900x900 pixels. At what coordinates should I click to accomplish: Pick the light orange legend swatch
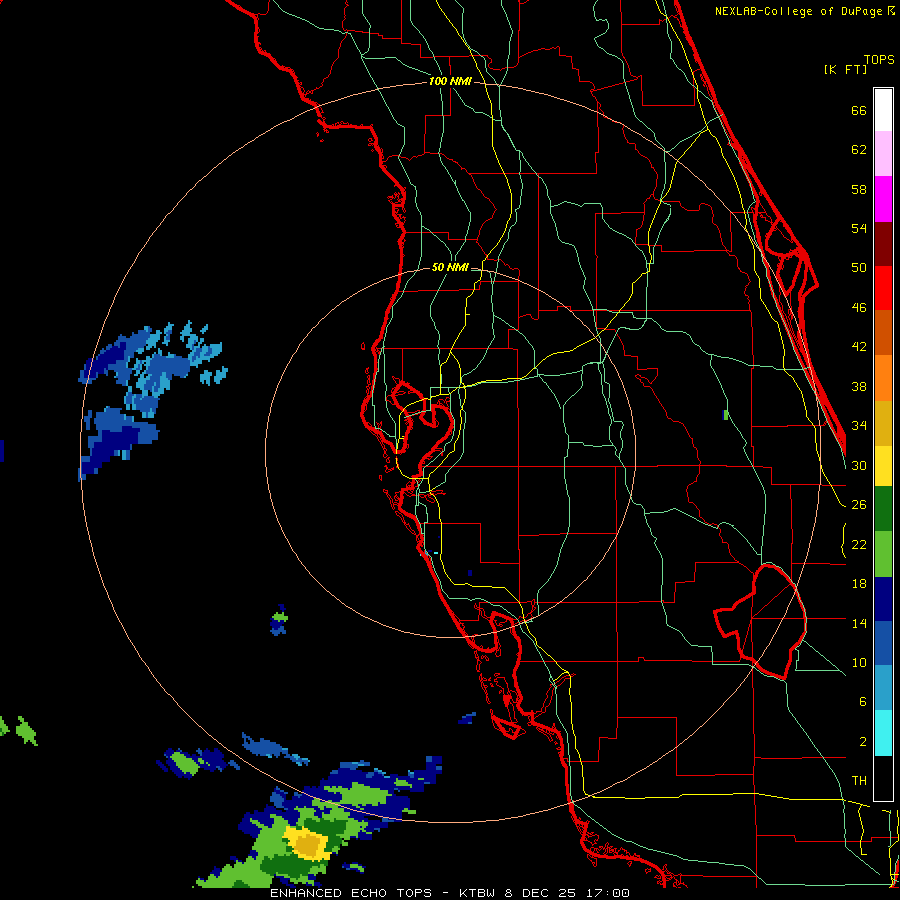click(883, 378)
